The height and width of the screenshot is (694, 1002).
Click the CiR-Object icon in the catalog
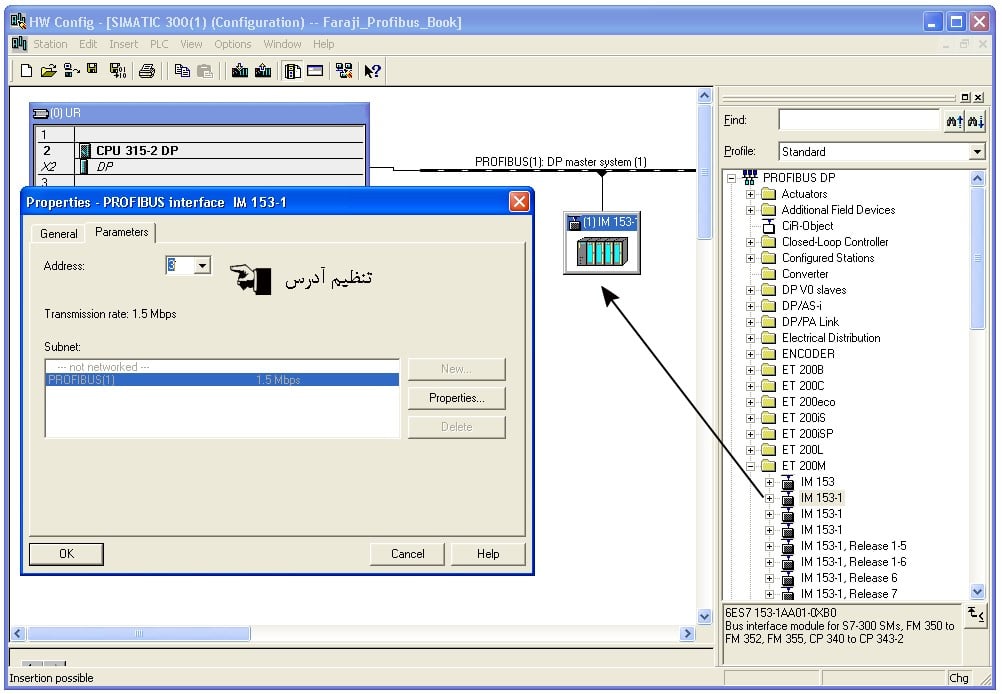coord(769,226)
